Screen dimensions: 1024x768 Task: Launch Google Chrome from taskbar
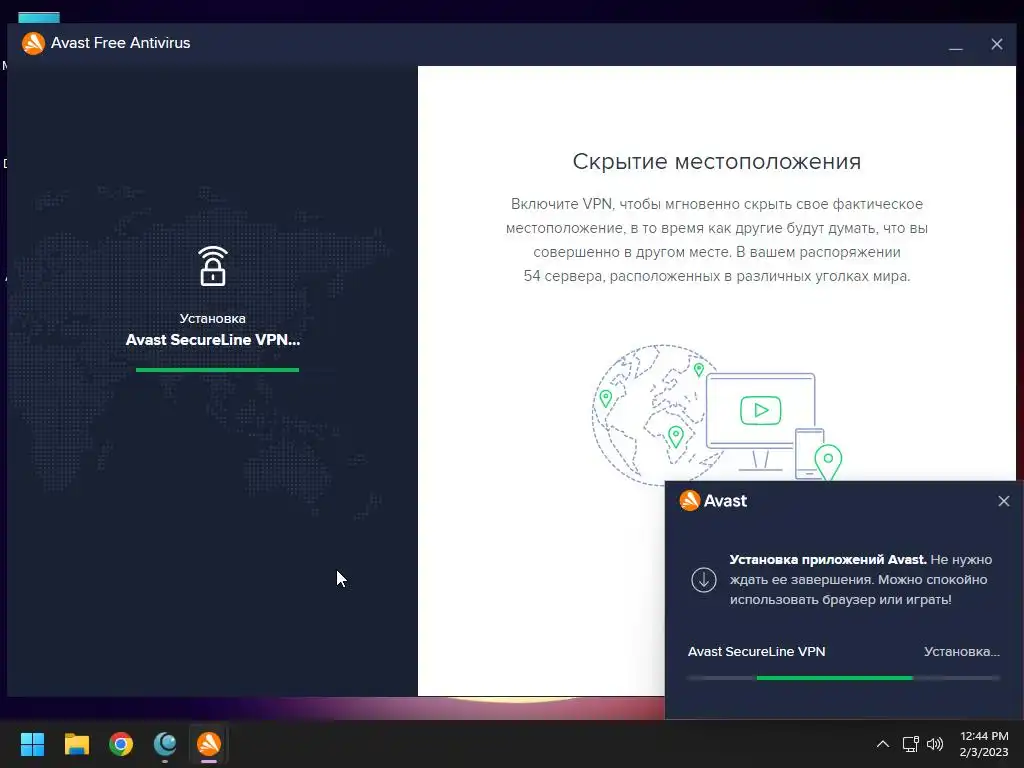click(121, 744)
